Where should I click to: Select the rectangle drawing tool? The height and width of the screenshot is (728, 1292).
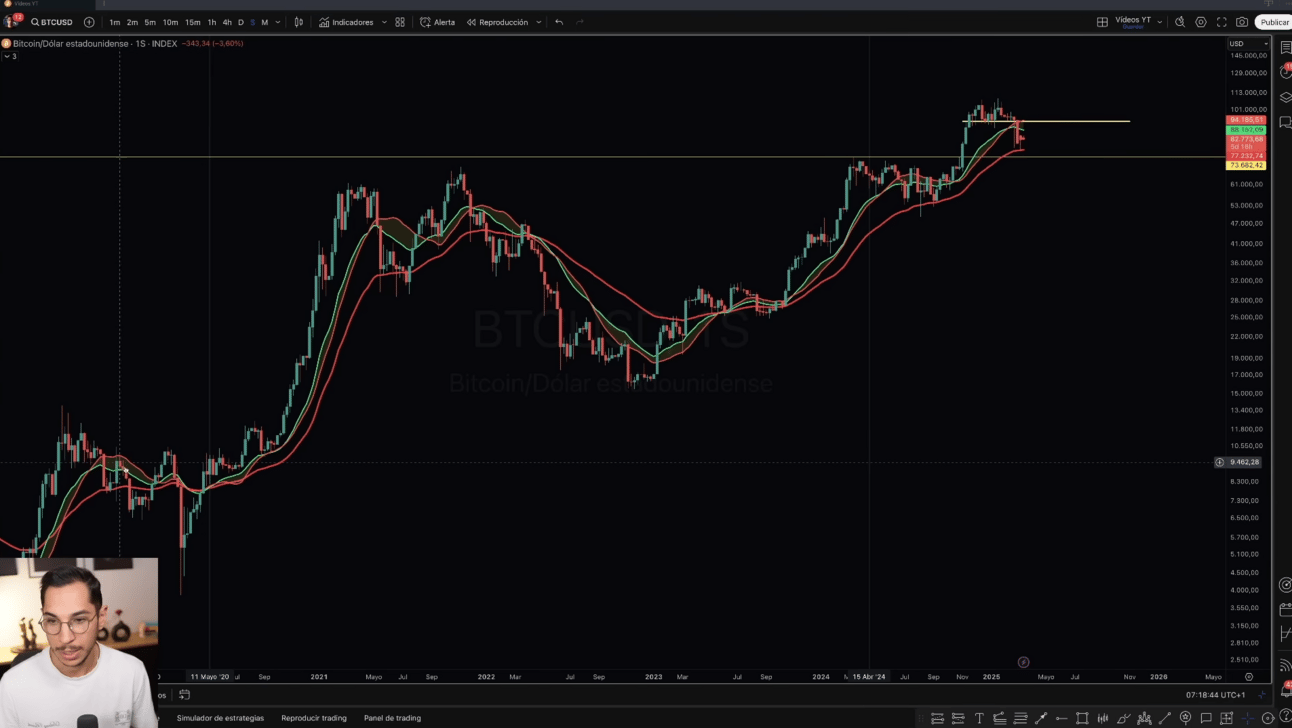[1082, 718]
